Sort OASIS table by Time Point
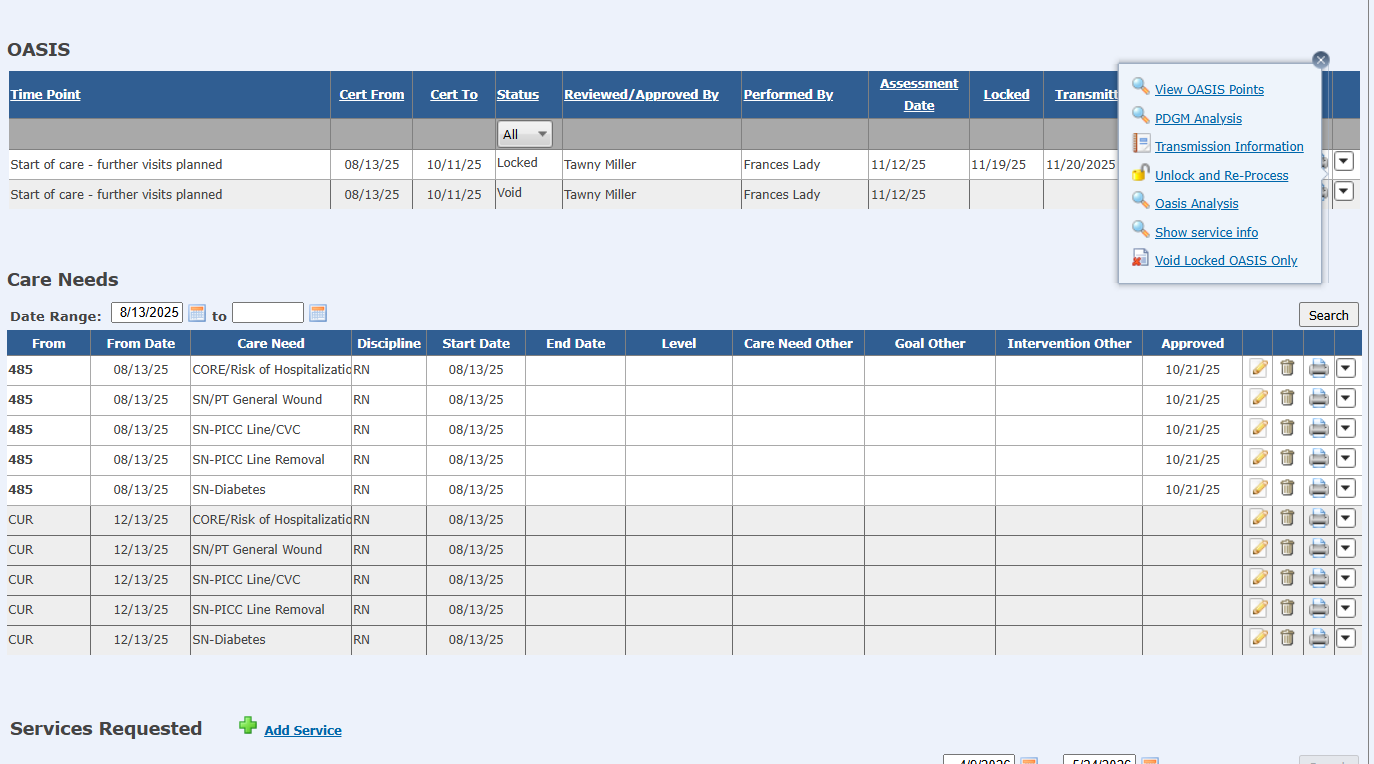 [45, 95]
